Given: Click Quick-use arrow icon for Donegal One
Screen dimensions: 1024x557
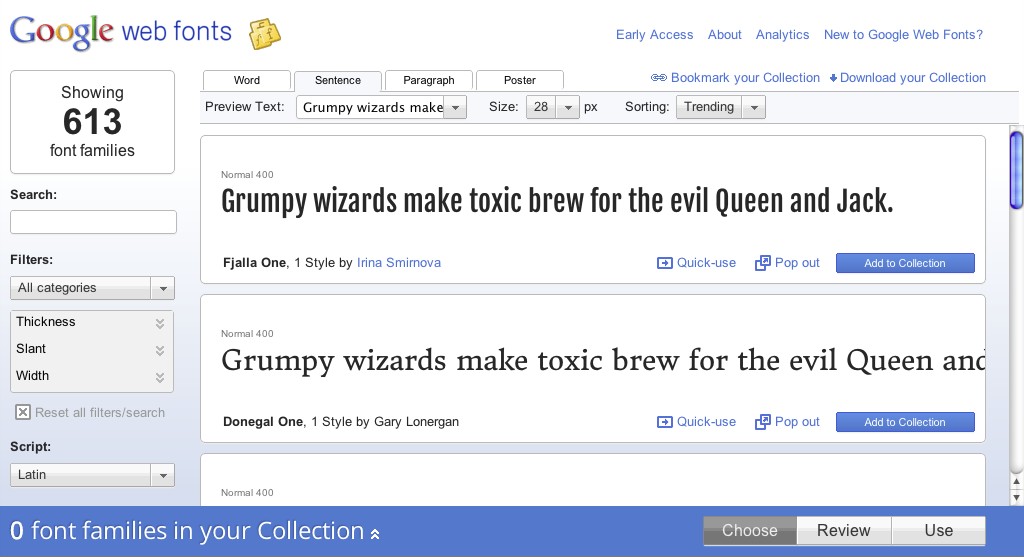Looking at the screenshot, I should 664,422.
